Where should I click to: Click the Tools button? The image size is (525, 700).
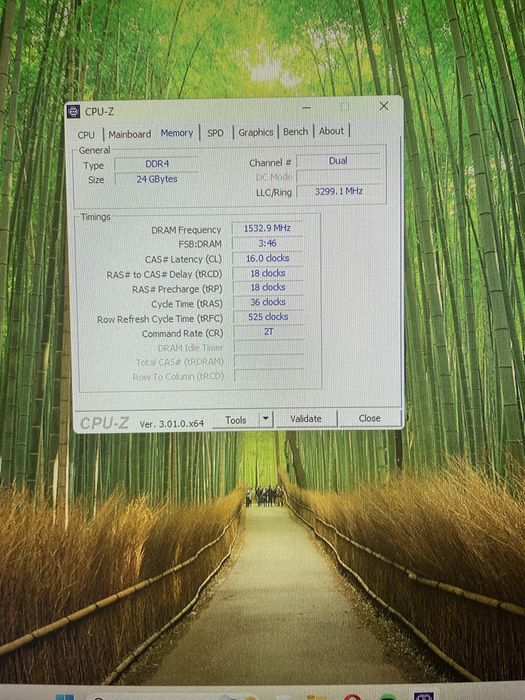tap(235, 420)
